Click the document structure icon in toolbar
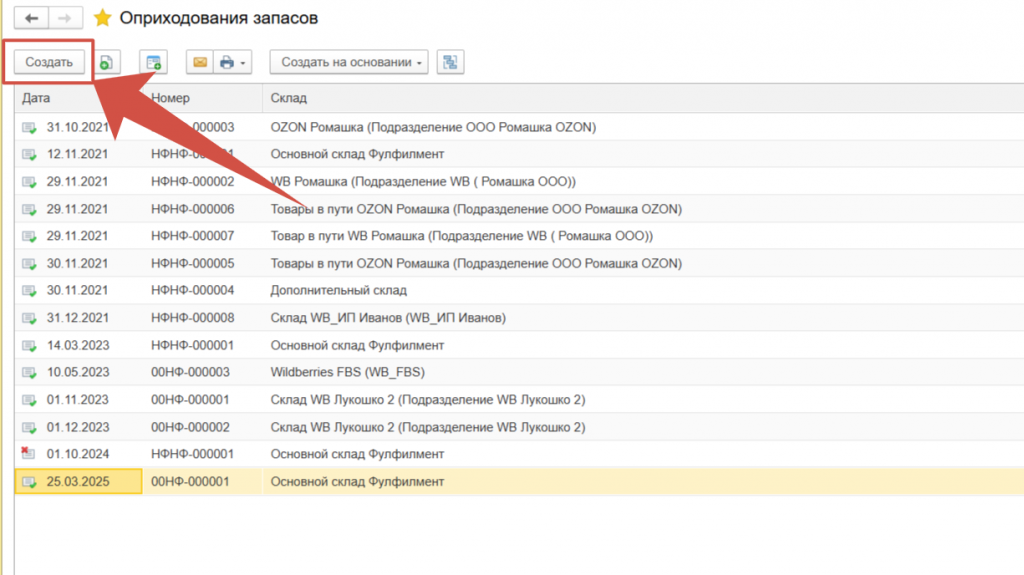This screenshot has height=575, width=1024. (x=449, y=62)
